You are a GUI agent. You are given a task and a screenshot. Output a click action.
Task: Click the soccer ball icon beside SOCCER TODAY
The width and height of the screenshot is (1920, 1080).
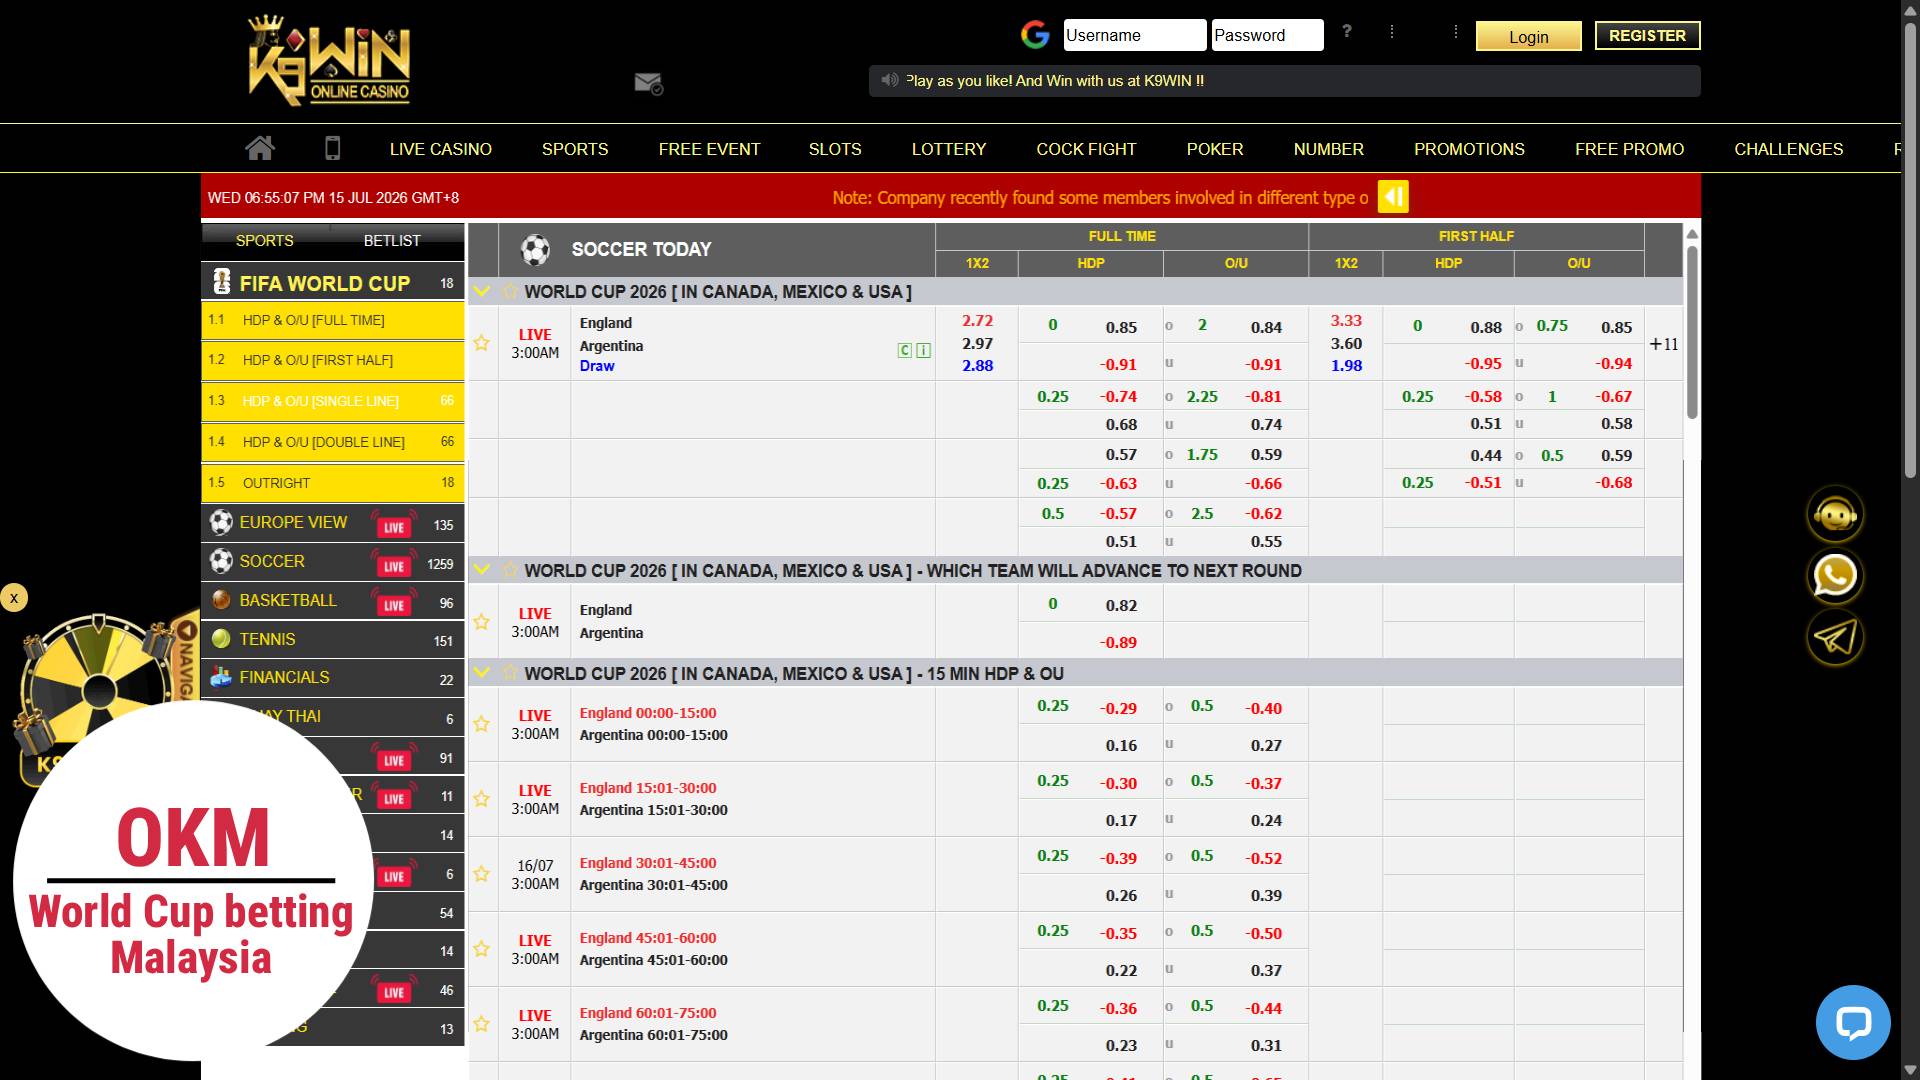pyautogui.click(x=536, y=249)
